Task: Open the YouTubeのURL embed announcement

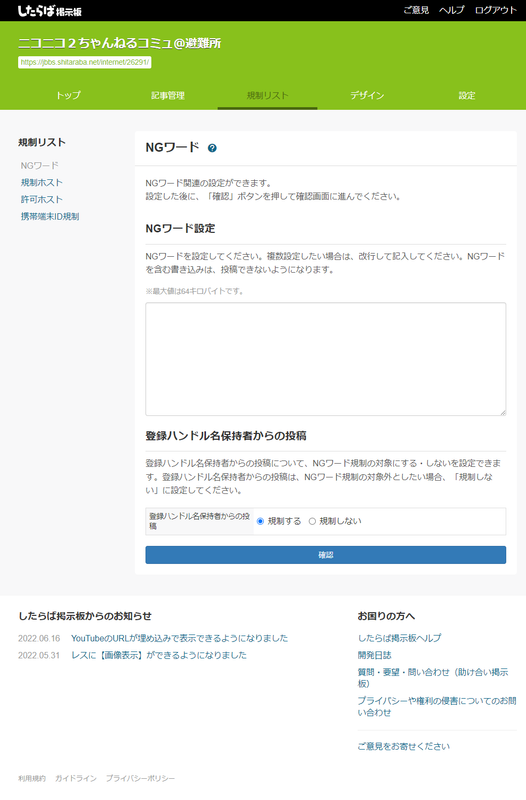Action: tap(180, 638)
